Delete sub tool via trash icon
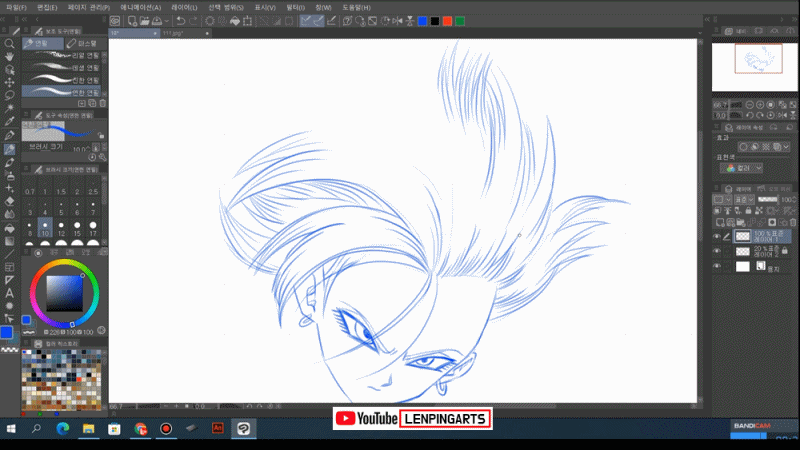Image resolution: width=800 pixels, height=450 pixels. [x=103, y=103]
